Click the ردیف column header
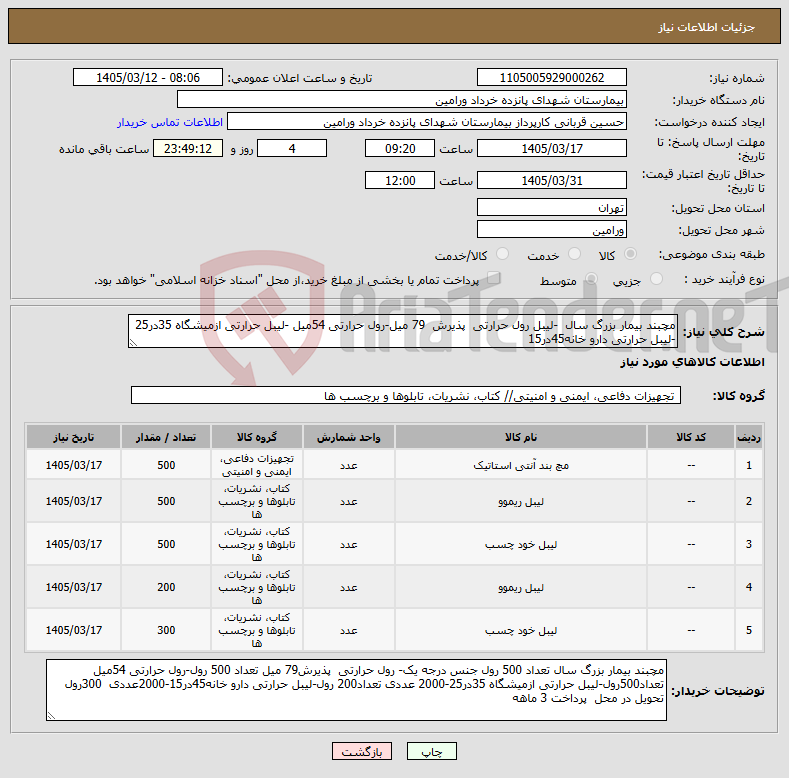 coord(749,437)
